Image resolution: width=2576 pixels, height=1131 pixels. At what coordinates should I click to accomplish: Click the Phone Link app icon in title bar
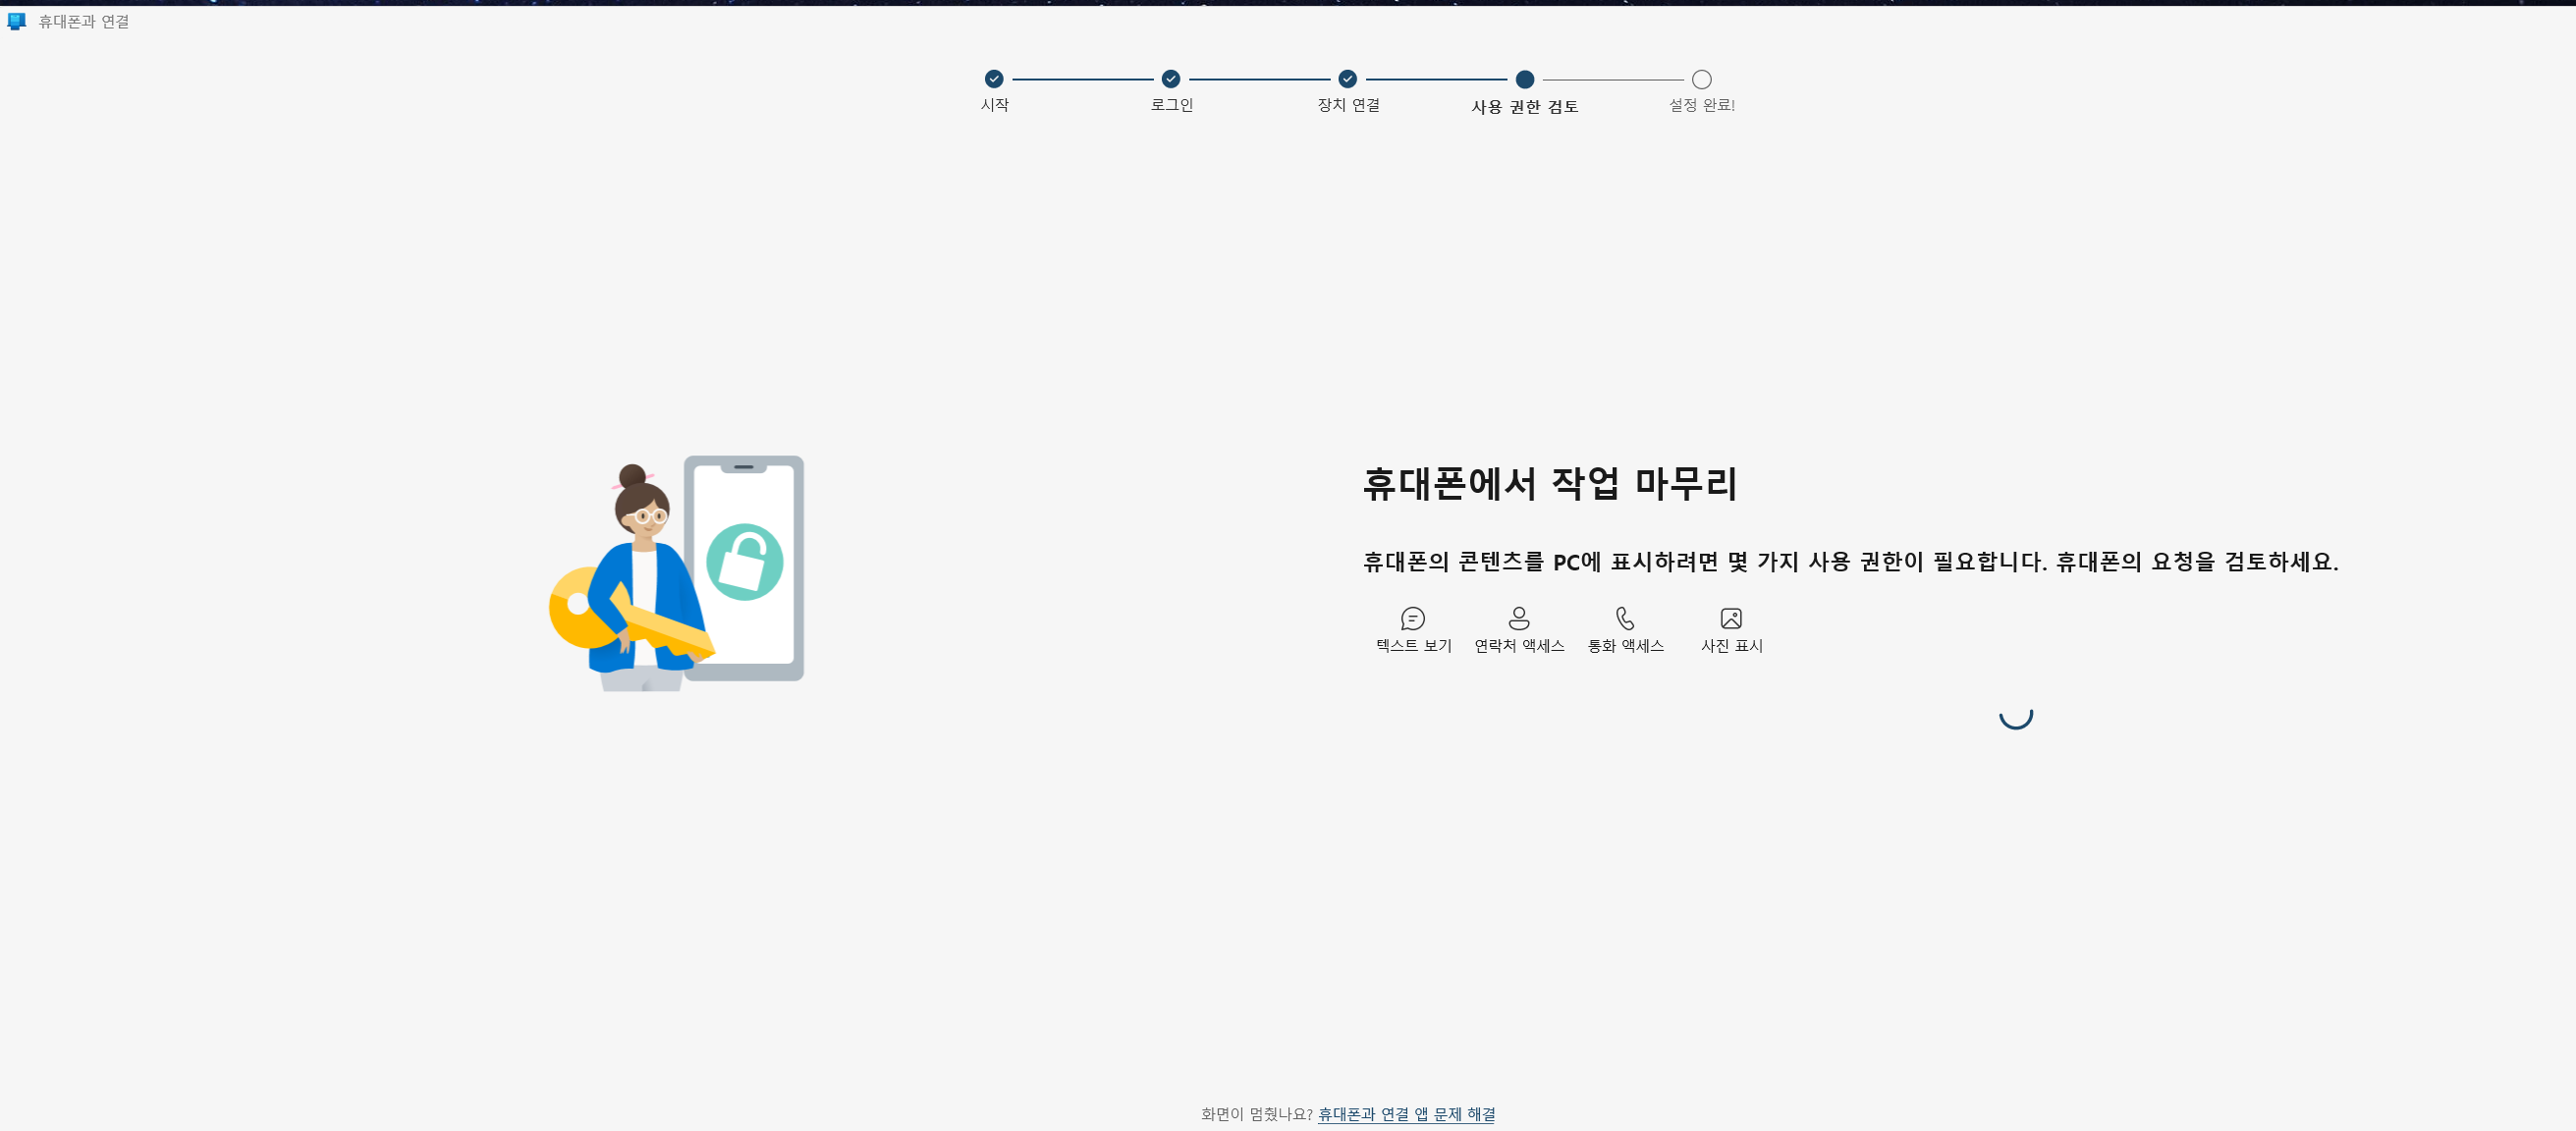[x=16, y=21]
